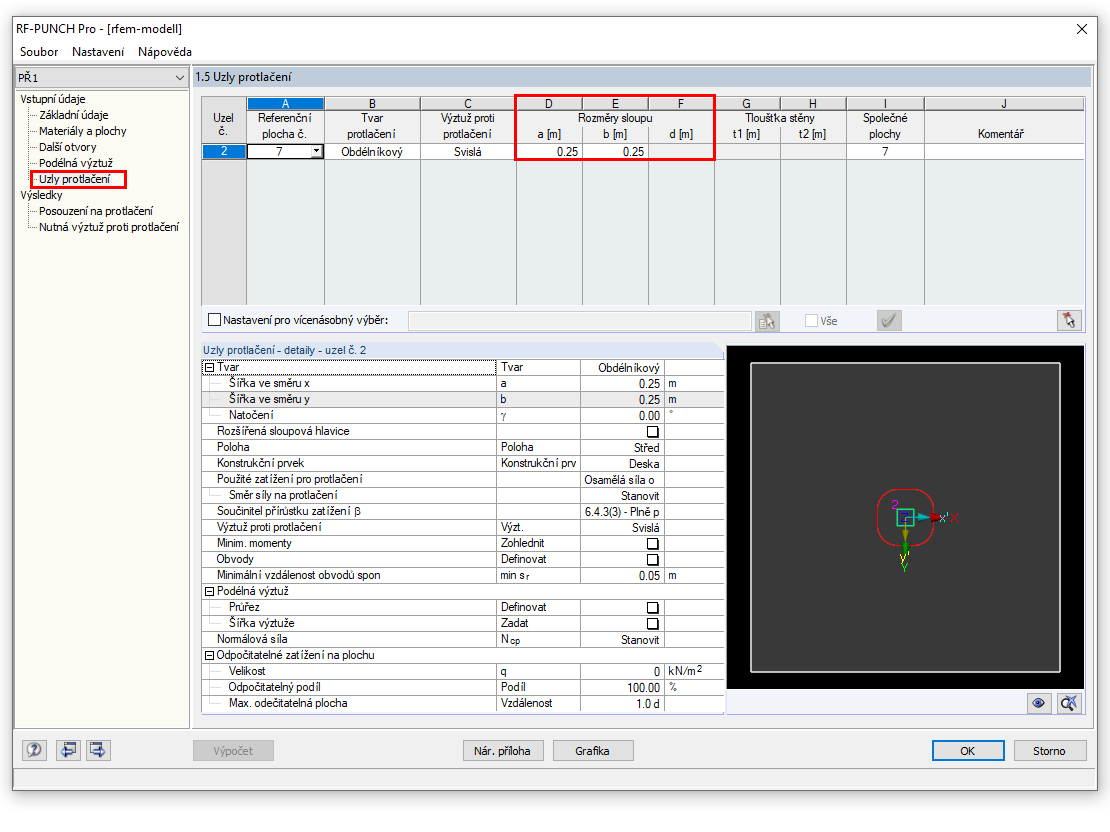Click the Vstupní údaje navigator heading

(x=52, y=99)
